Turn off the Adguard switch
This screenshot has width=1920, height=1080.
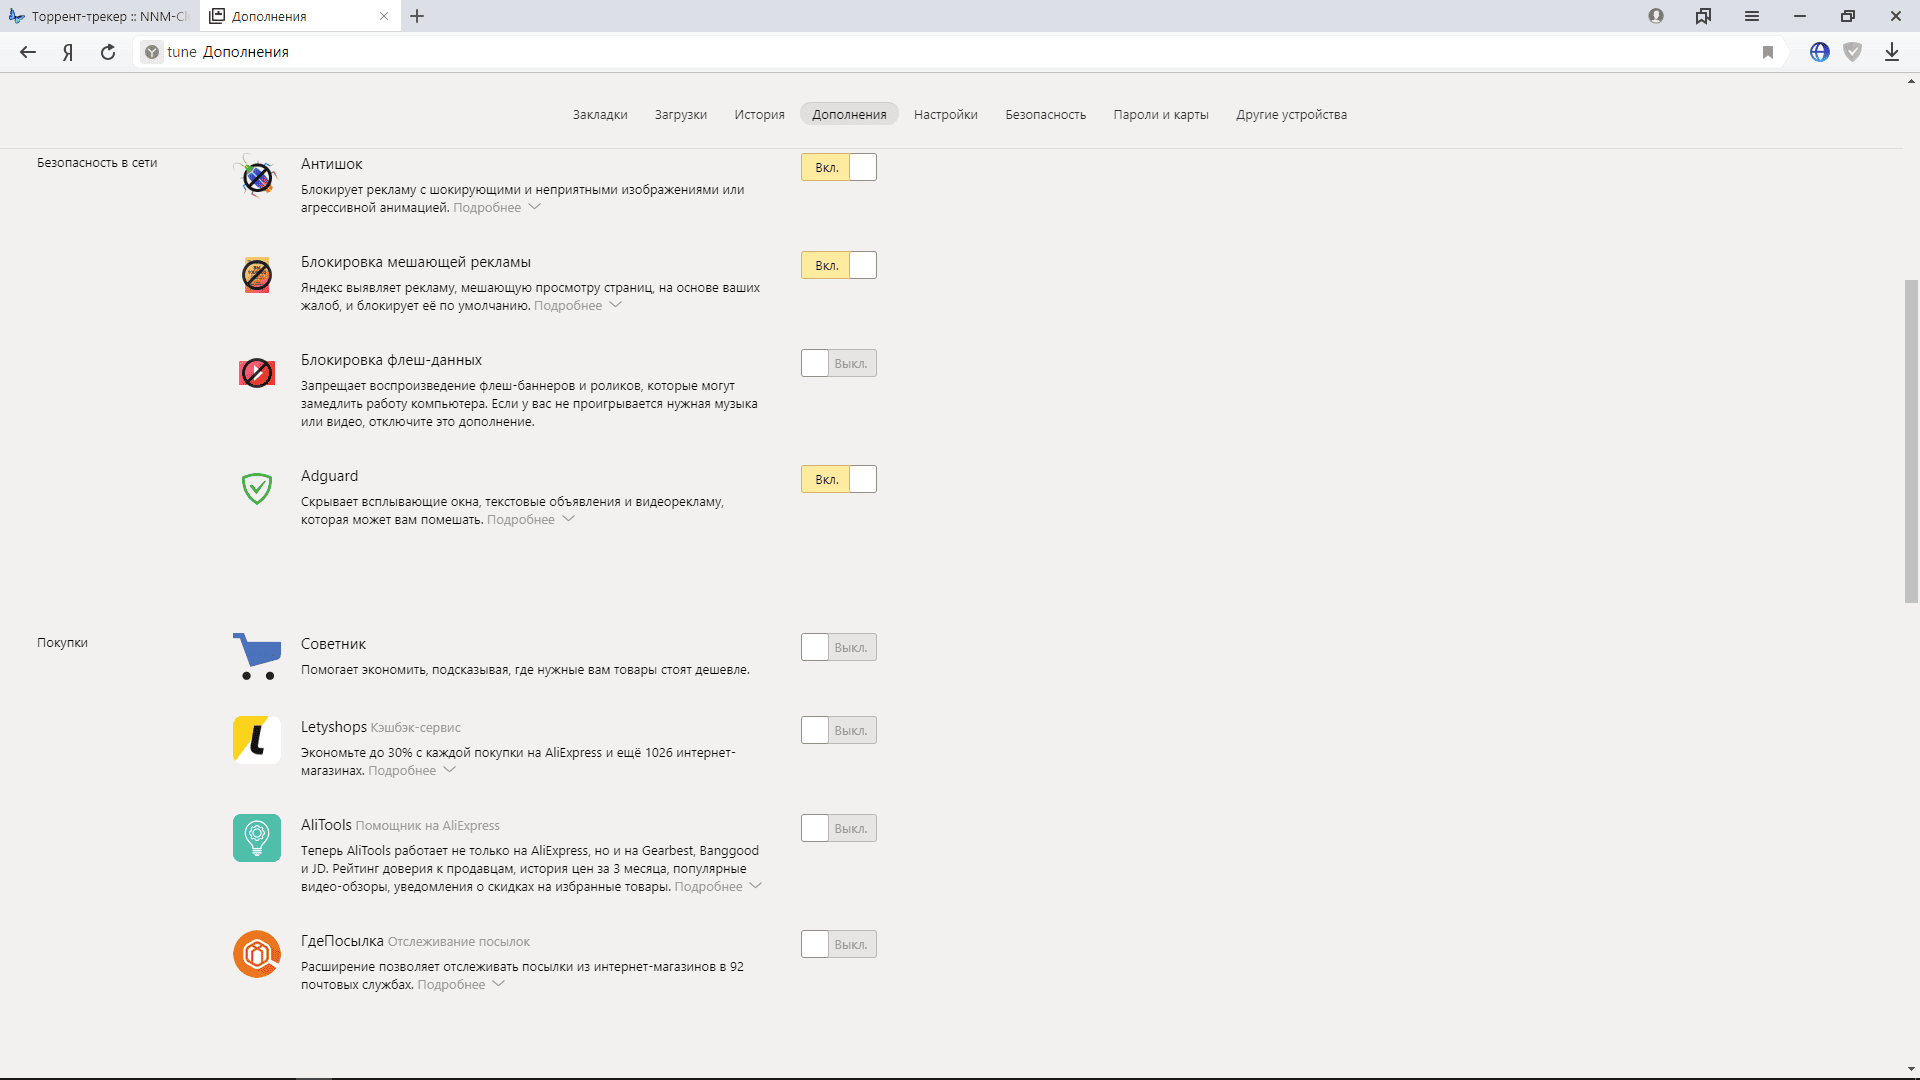tap(838, 479)
